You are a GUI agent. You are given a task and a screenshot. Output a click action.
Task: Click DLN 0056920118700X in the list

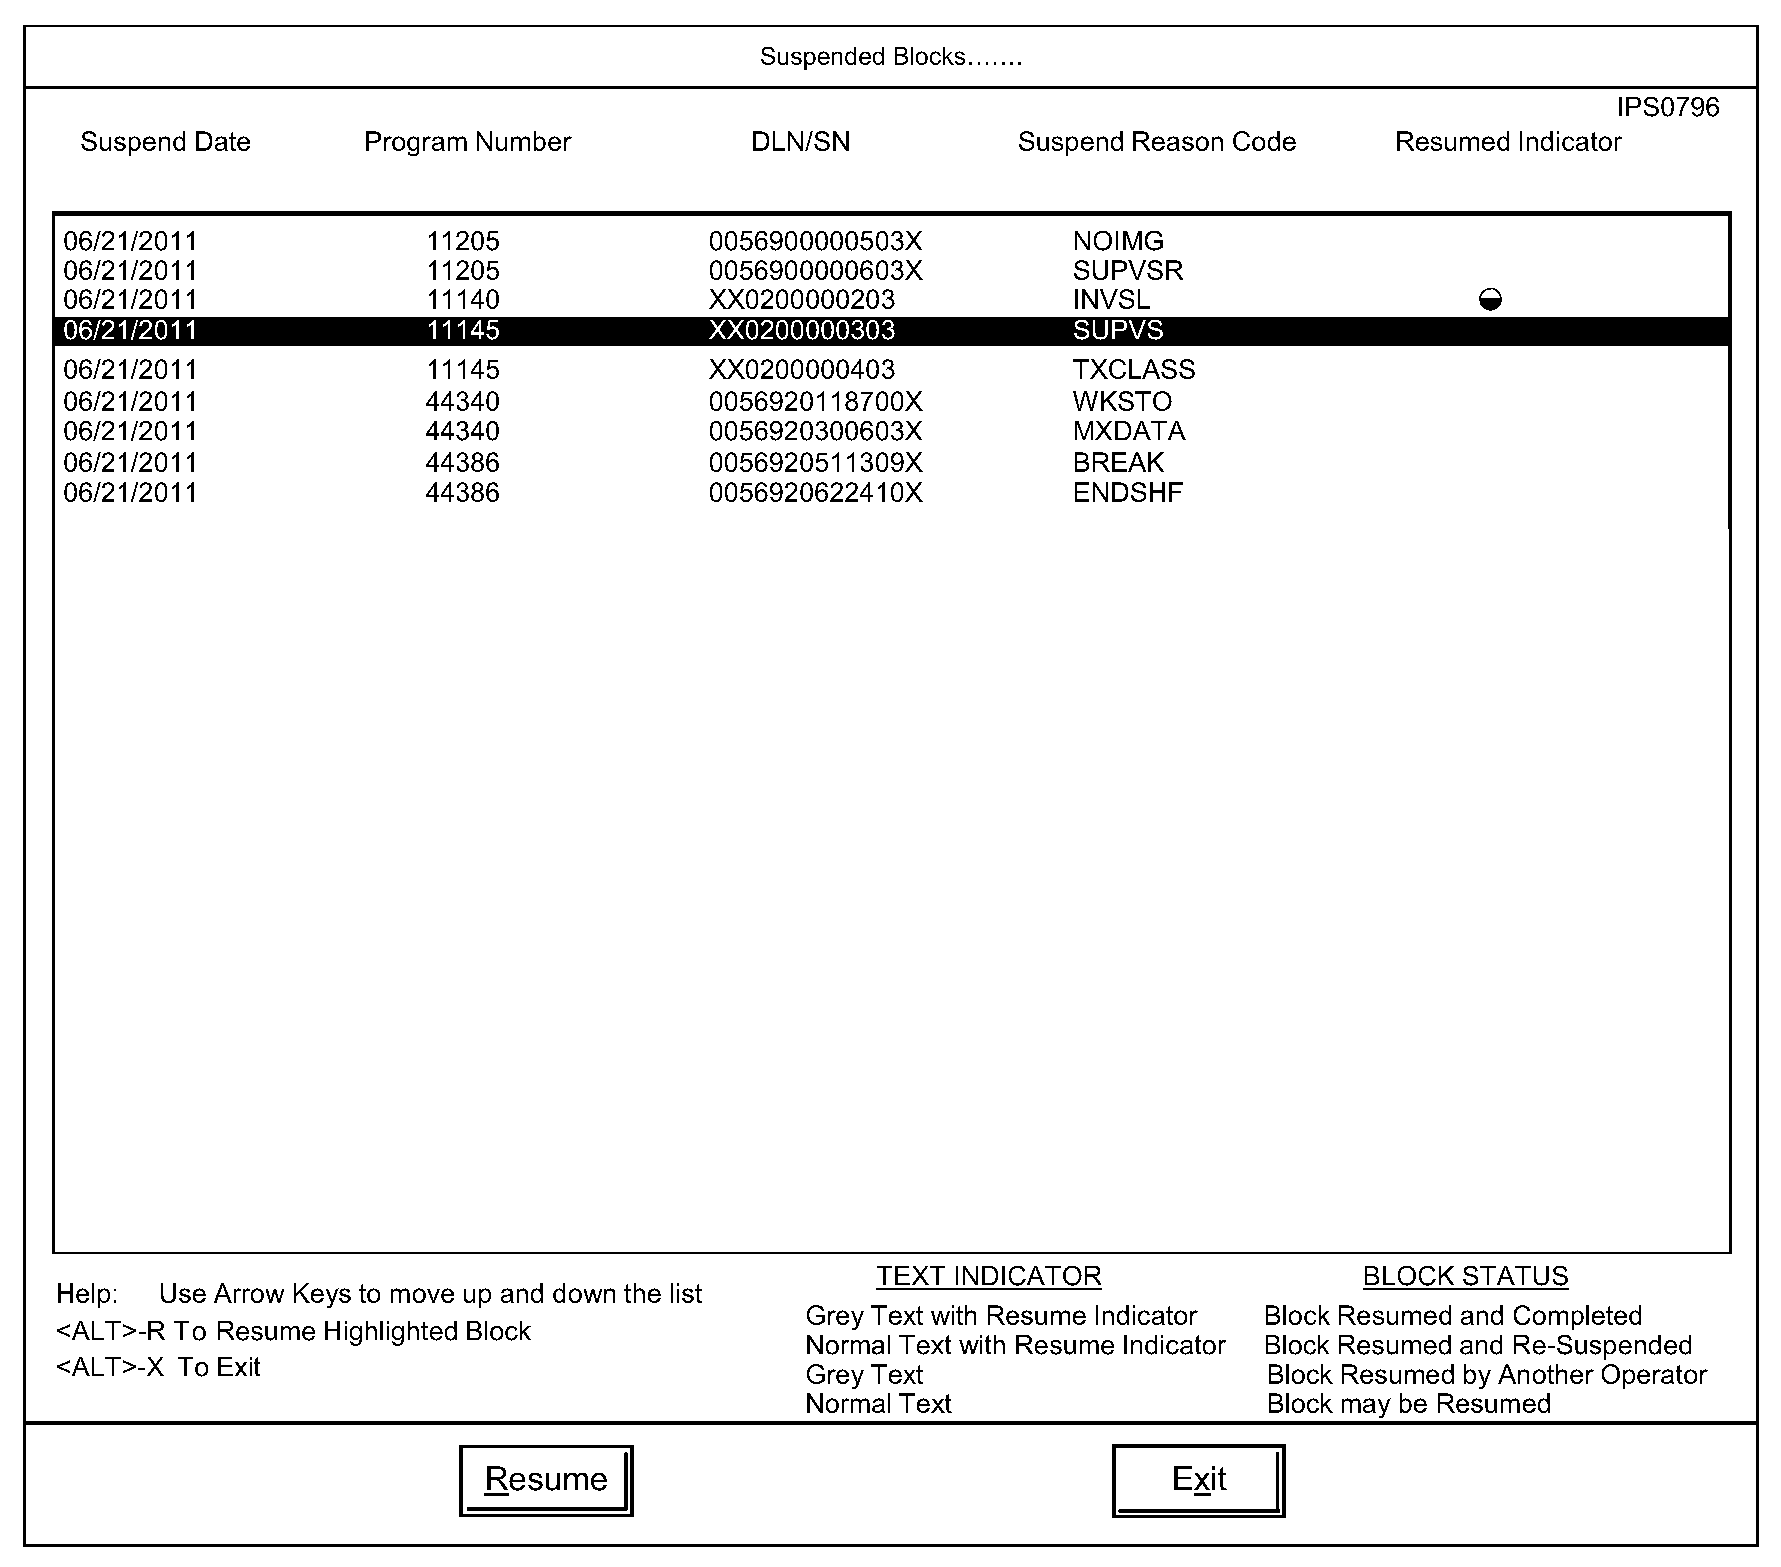pos(815,402)
